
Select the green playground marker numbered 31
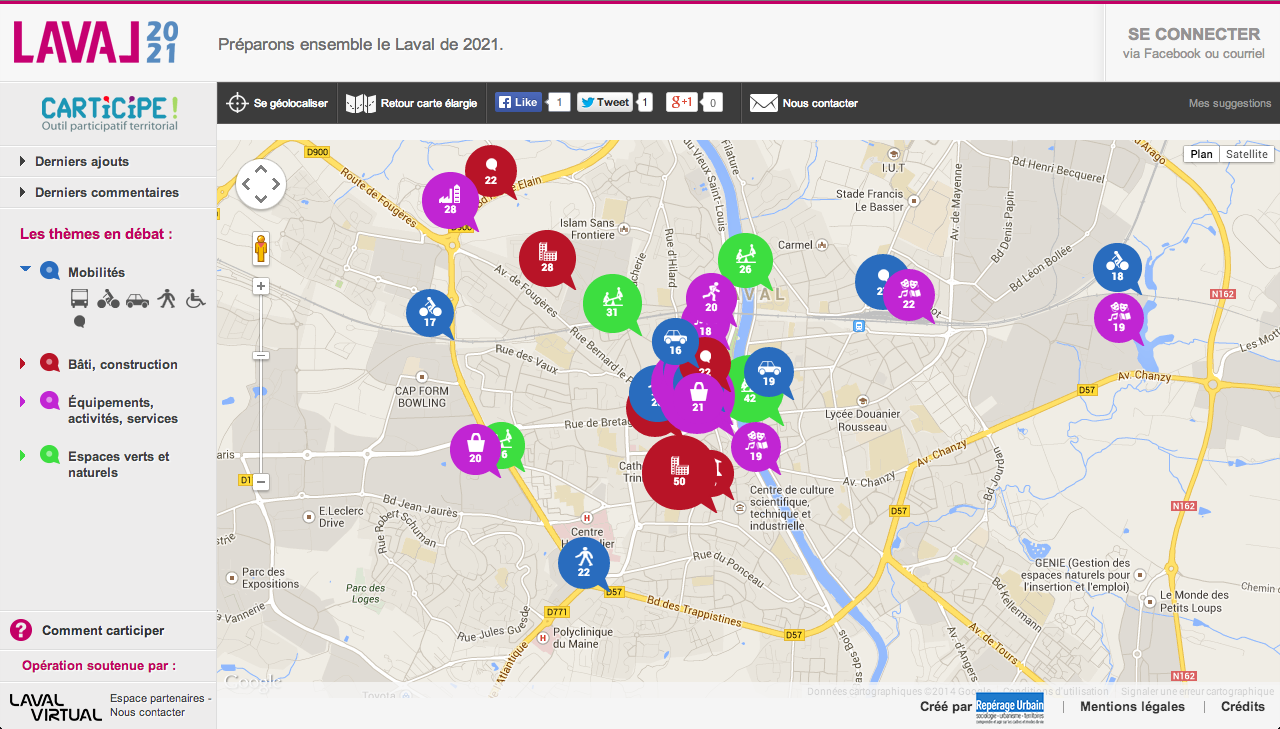point(610,301)
